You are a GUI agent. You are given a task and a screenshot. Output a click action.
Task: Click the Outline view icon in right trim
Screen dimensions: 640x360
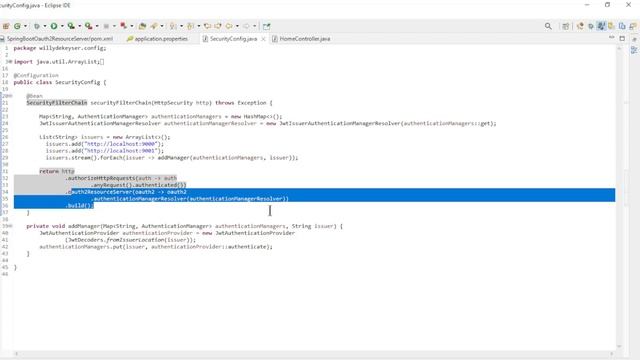pyautogui.click(x=634, y=50)
